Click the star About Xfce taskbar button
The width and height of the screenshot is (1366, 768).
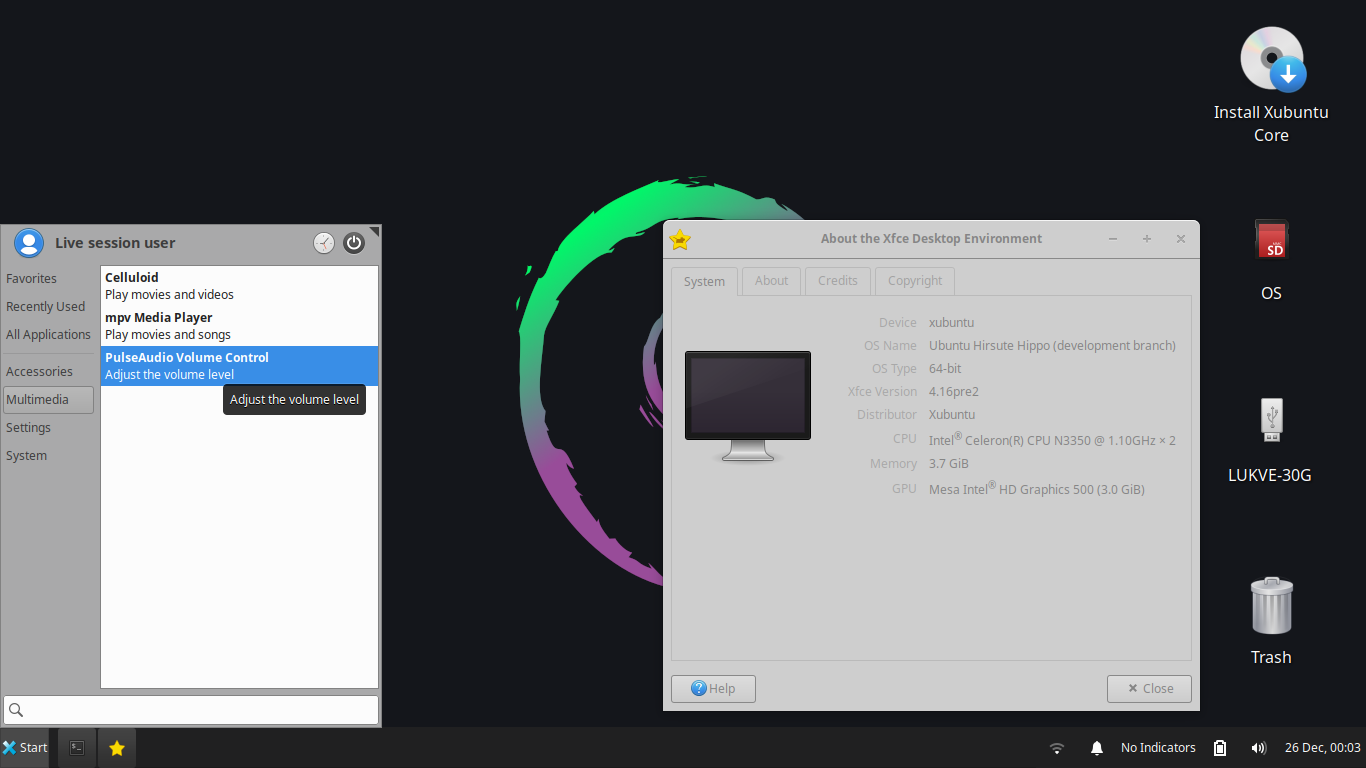117,747
